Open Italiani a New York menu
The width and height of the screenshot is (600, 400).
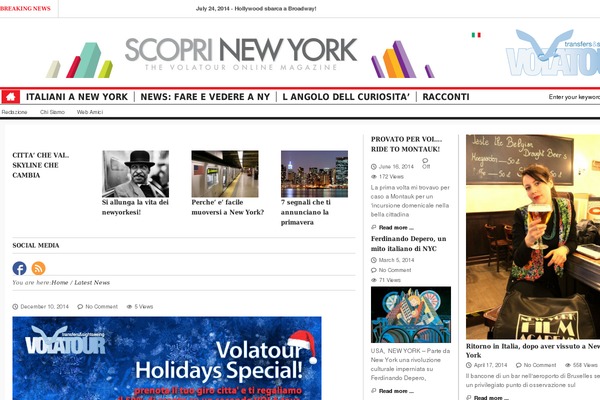pyautogui.click(x=77, y=97)
